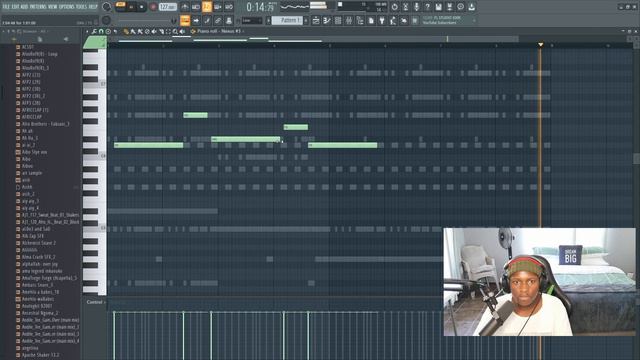Open the TOOLS menu
The height and width of the screenshot is (360, 640).
[82, 7]
